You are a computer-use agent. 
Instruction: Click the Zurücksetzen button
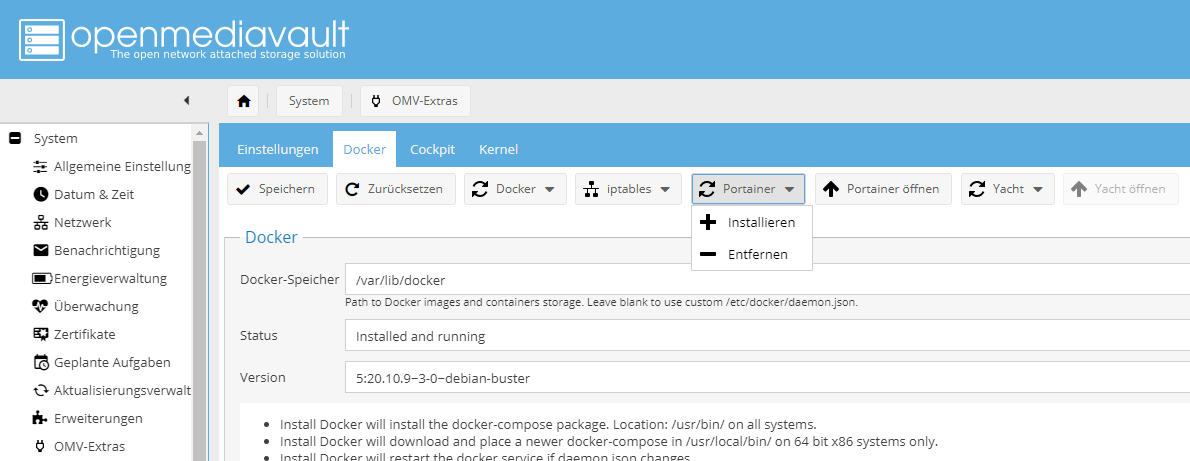pos(395,189)
